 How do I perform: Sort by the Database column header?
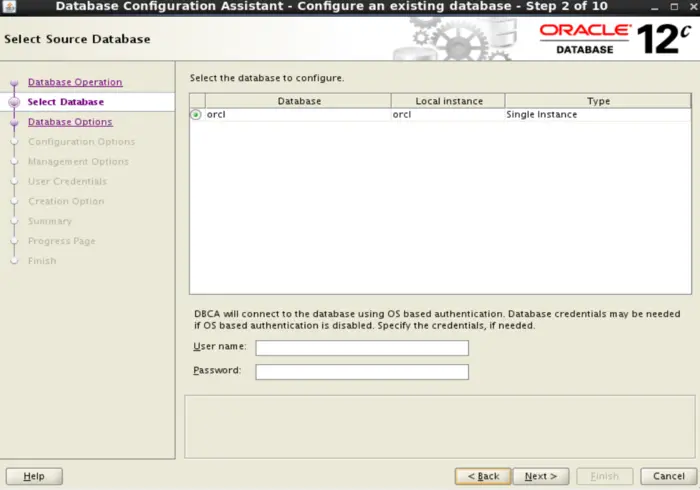pos(299,101)
